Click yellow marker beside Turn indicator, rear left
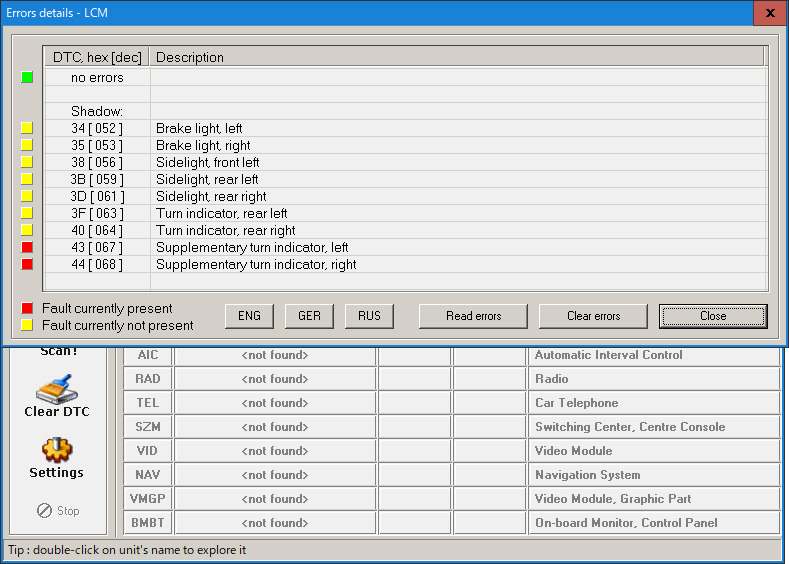 click(27, 213)
